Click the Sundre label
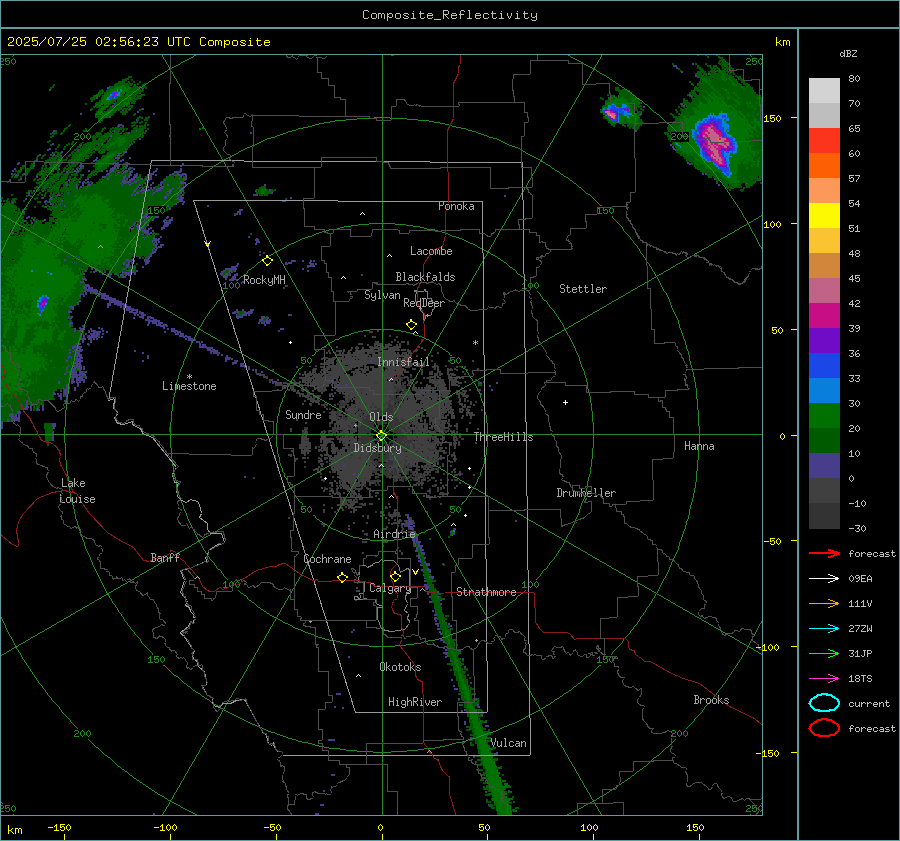The image size is (900, 841). pos(303,414)
